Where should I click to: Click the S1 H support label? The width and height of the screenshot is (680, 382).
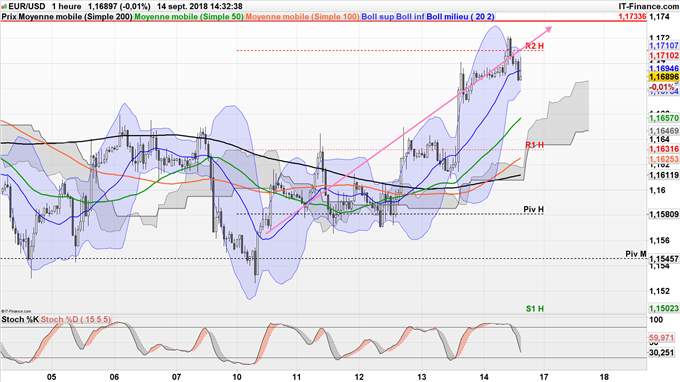535,309
